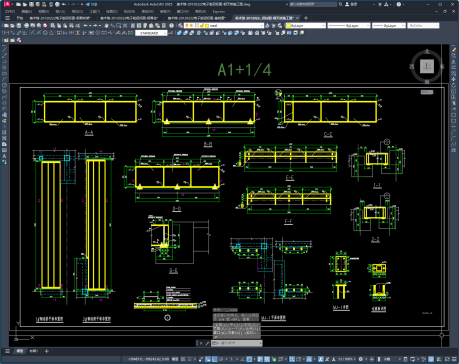
Task: Toggle ortho mode in status bar
Action: [x=214, y=359]
